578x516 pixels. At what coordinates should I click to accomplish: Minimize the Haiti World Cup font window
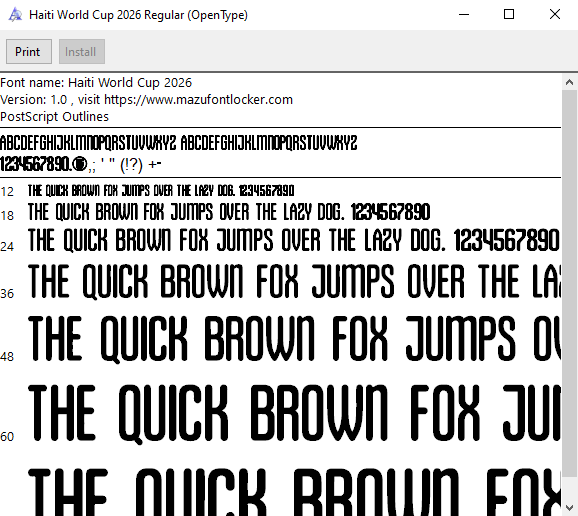(464, 15)
